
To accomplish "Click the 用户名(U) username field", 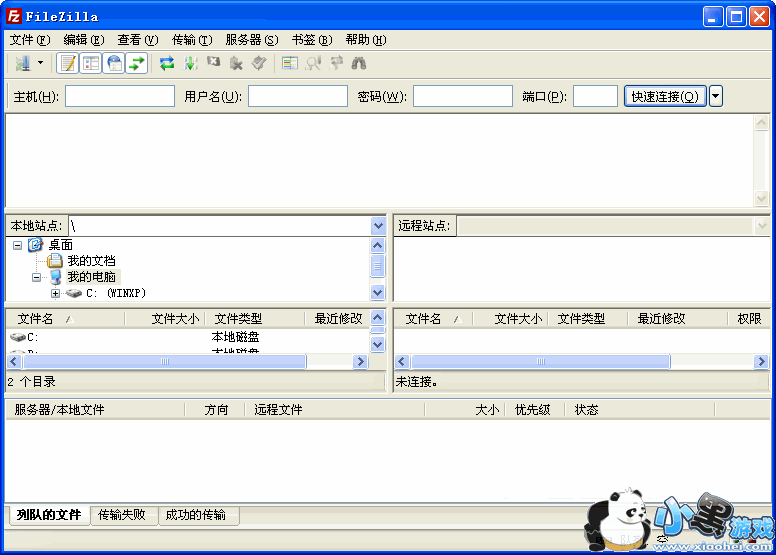I will coord(298,96).
